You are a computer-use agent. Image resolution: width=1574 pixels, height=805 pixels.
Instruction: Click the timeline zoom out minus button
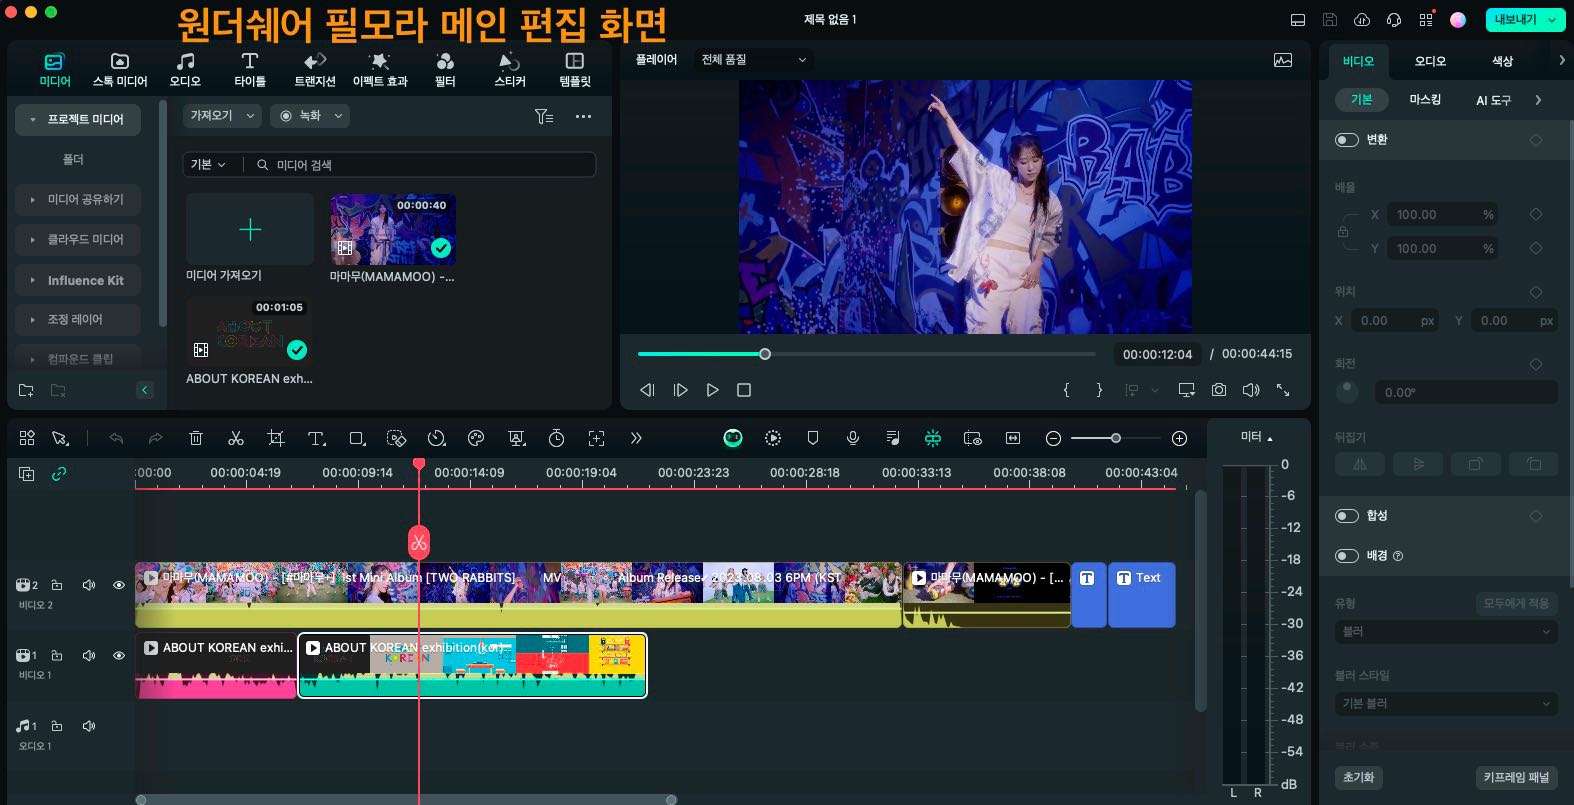[1053, 438]
